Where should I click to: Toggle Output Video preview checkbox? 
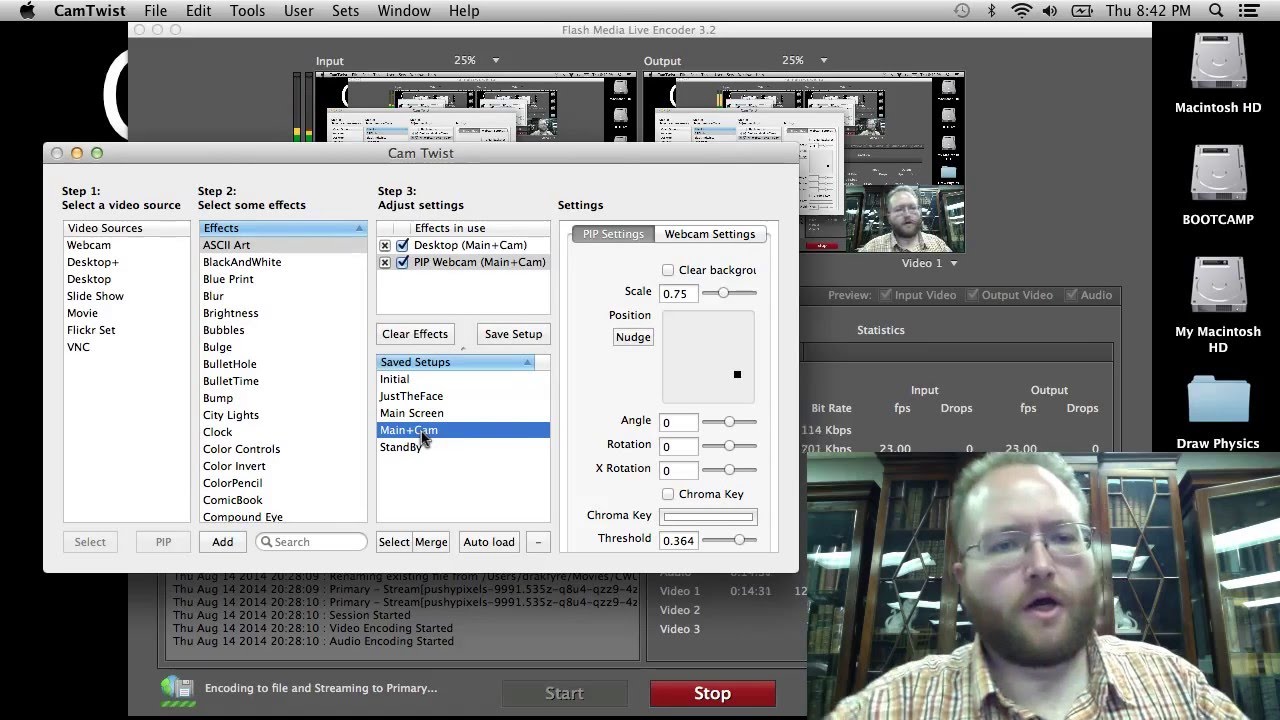click(971, 295)
